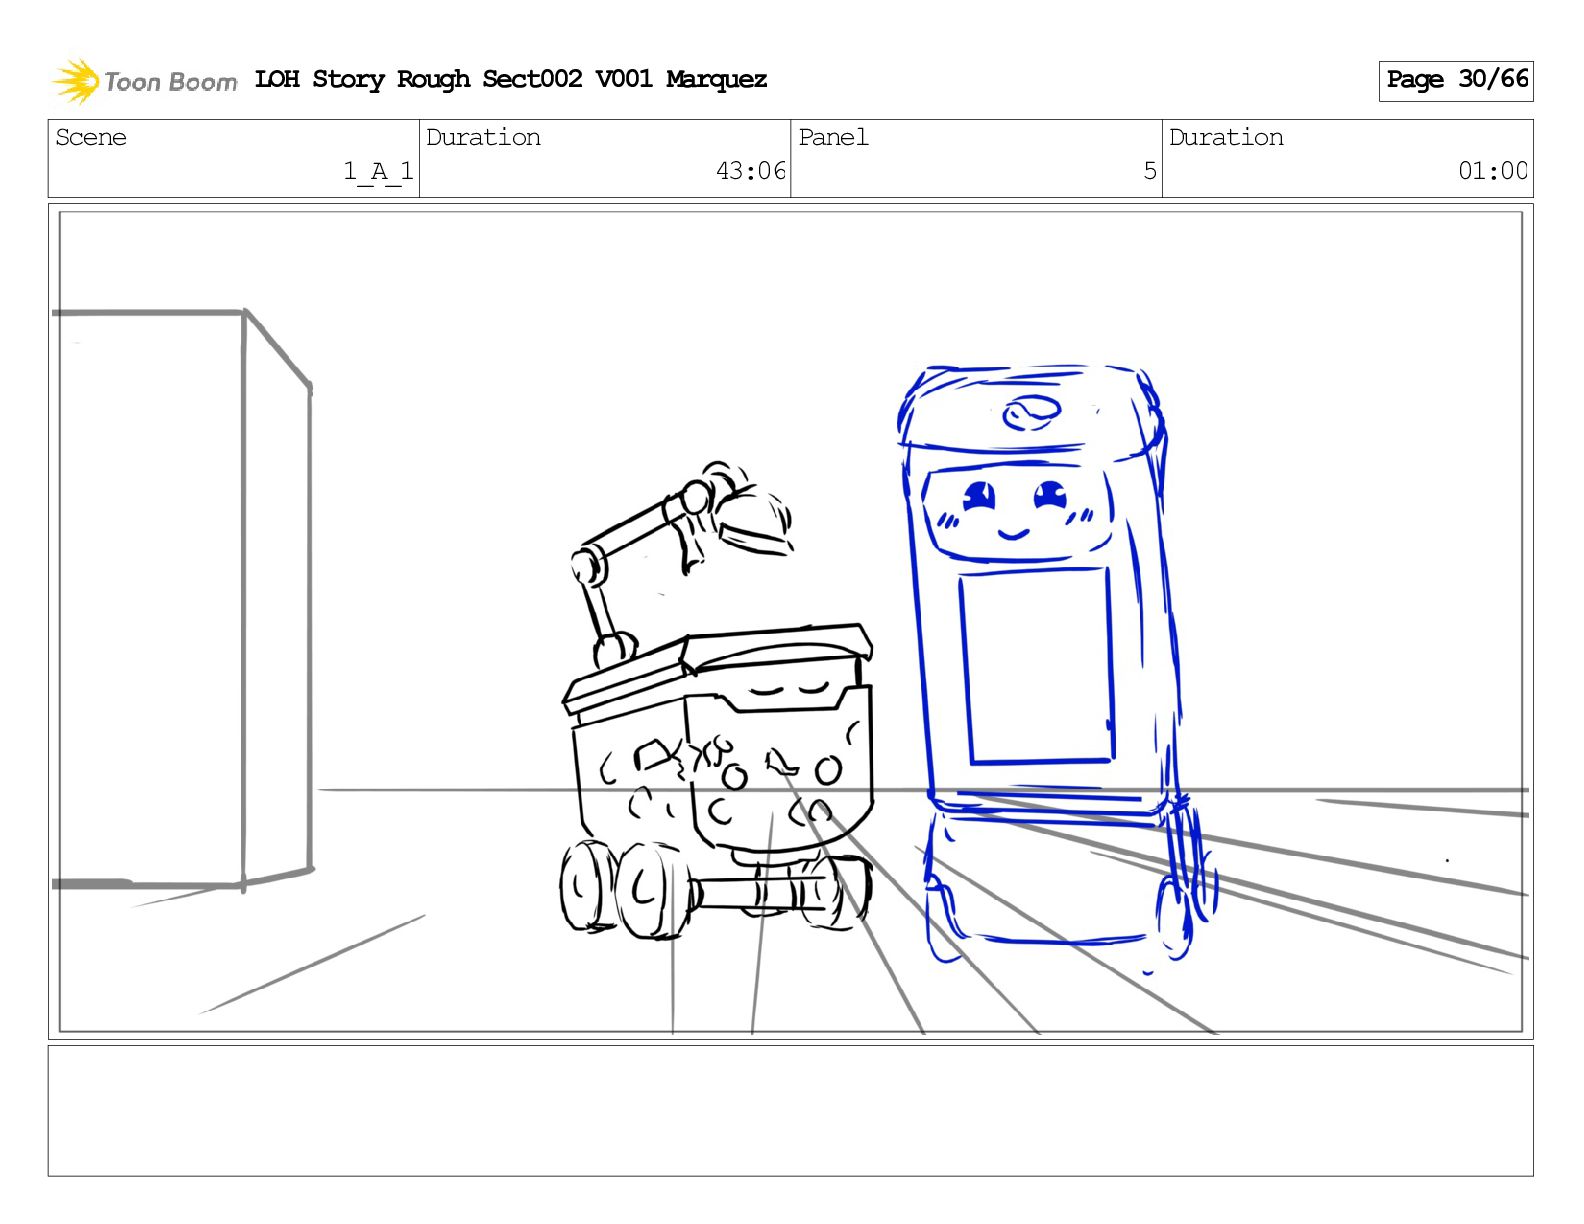This screenshot has height=1224, width=1584.
Task: Click the panel number '5'
Action: (1150, 171)
